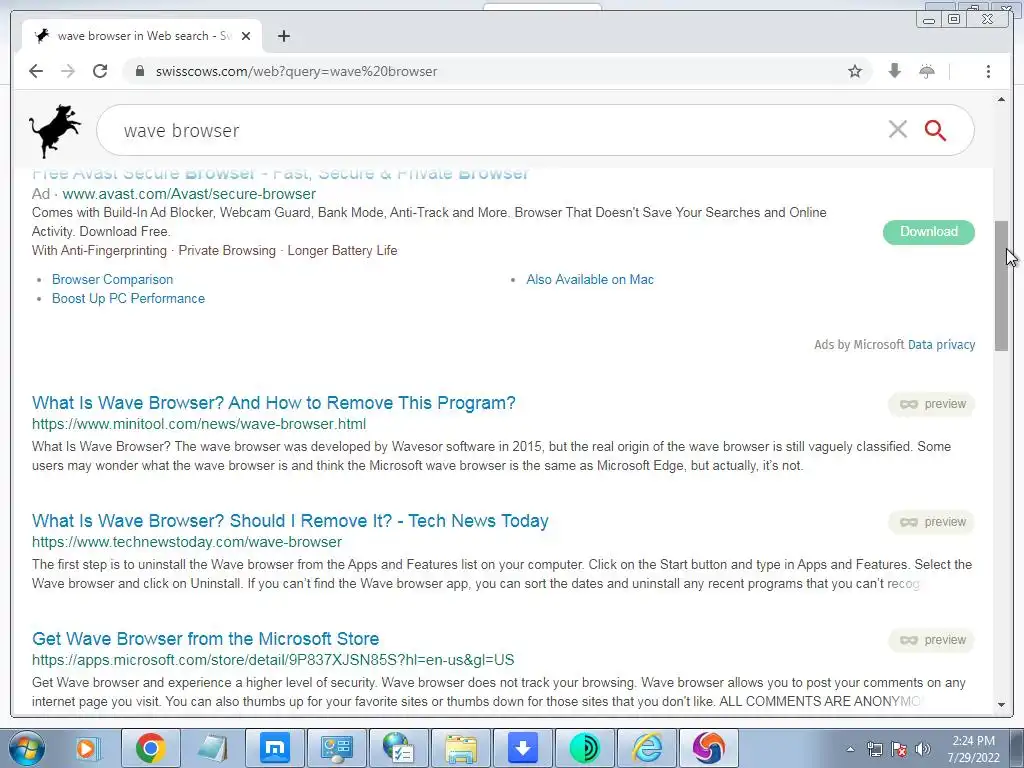Viewport: 1024px width, 768px height.
Task: Show hidden system tray icons
Action: 850,749
